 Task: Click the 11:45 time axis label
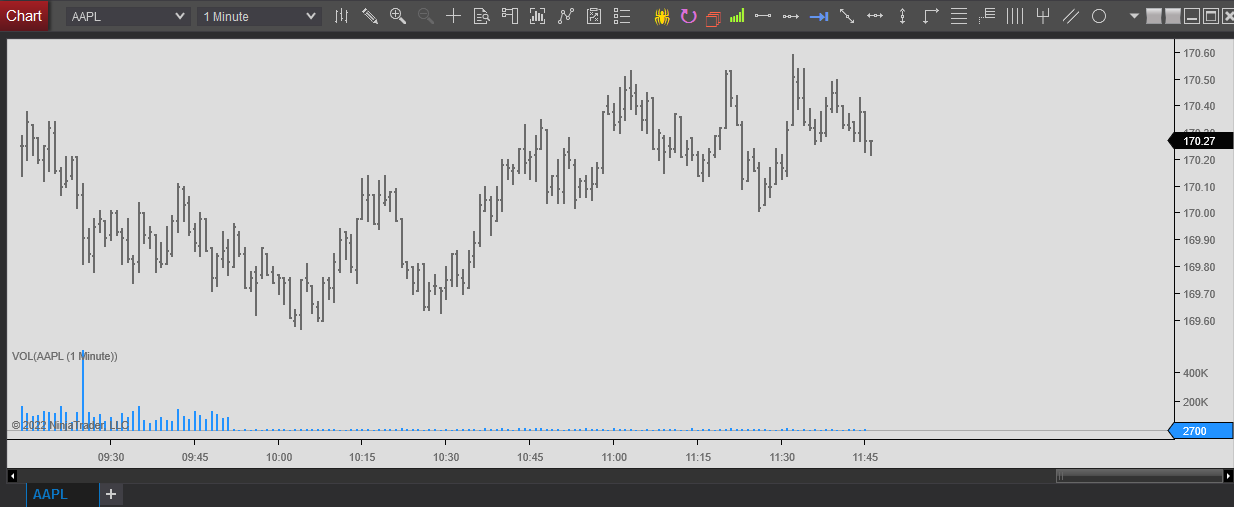pyautogui.click(x=865, y=457)
